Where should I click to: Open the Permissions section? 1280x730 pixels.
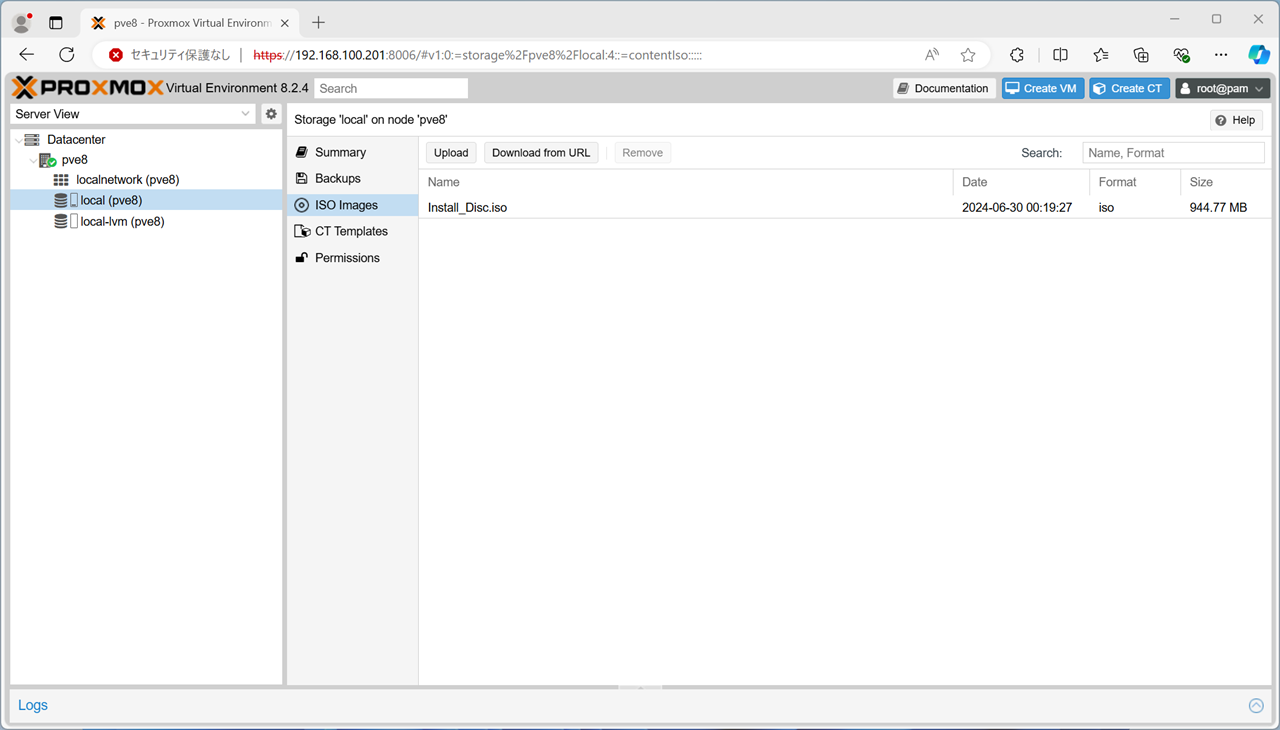(346, 258)
